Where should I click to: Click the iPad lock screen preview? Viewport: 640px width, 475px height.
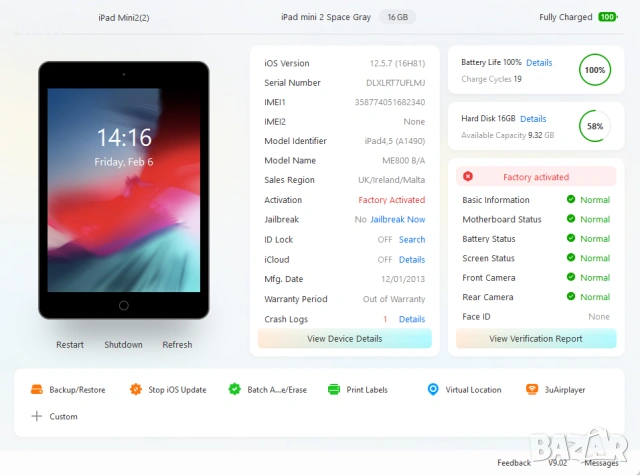tap(124, 190)
